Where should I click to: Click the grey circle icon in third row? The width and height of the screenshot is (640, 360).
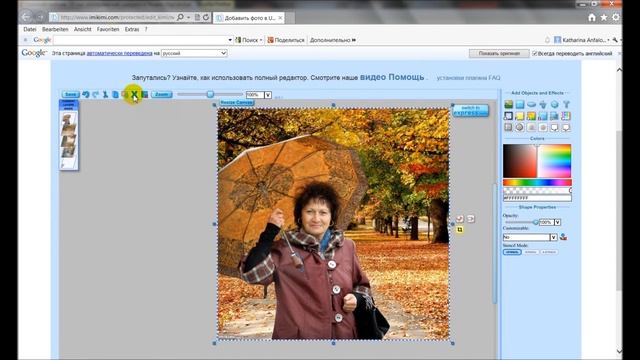tap(520, 127)
